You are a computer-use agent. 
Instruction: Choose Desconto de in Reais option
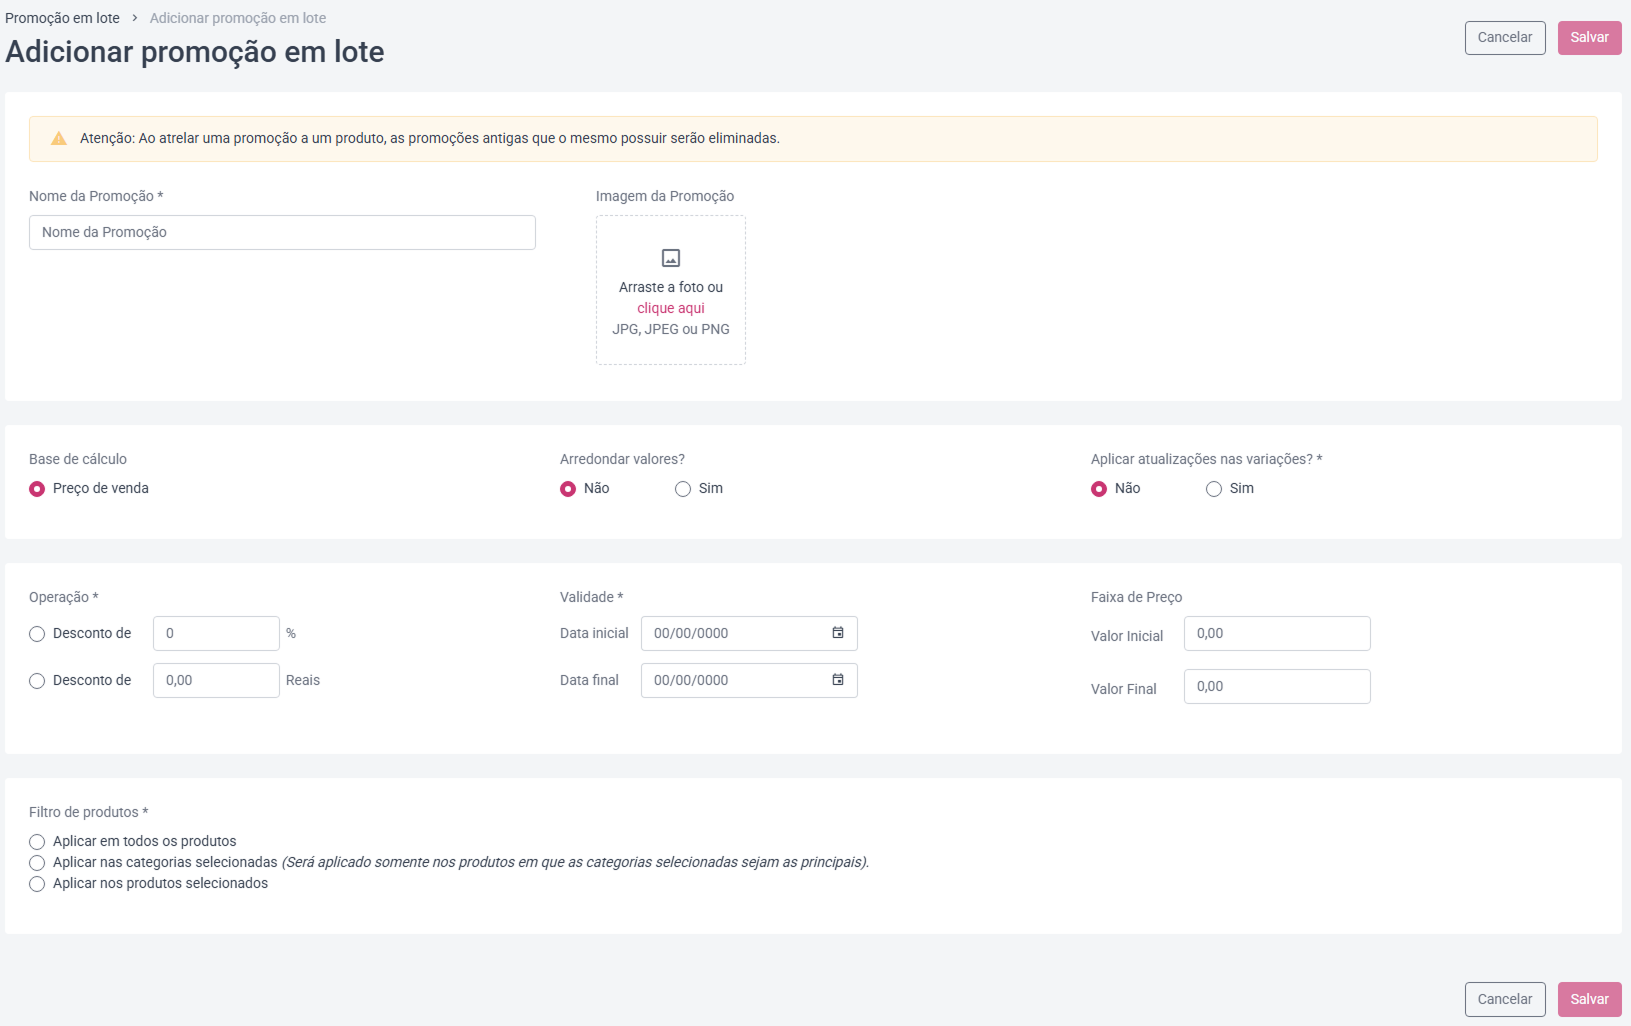(37, 681)
